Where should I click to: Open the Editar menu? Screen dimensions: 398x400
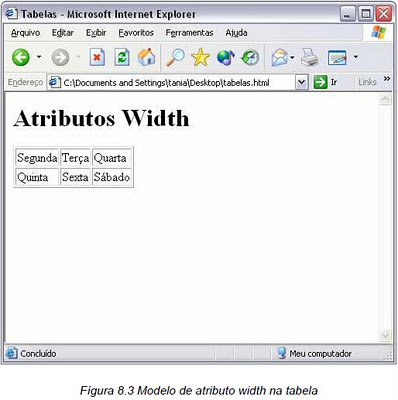tap(63, 33)
